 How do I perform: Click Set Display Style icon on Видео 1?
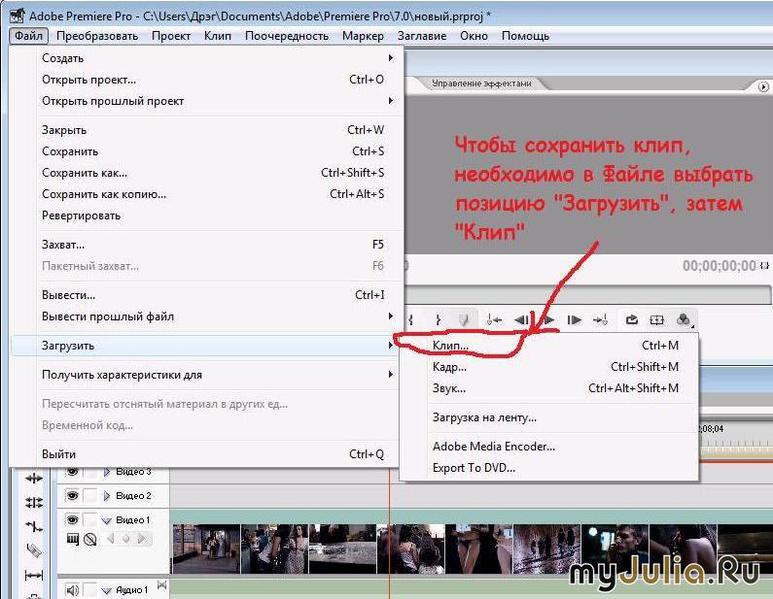point(72,539)
